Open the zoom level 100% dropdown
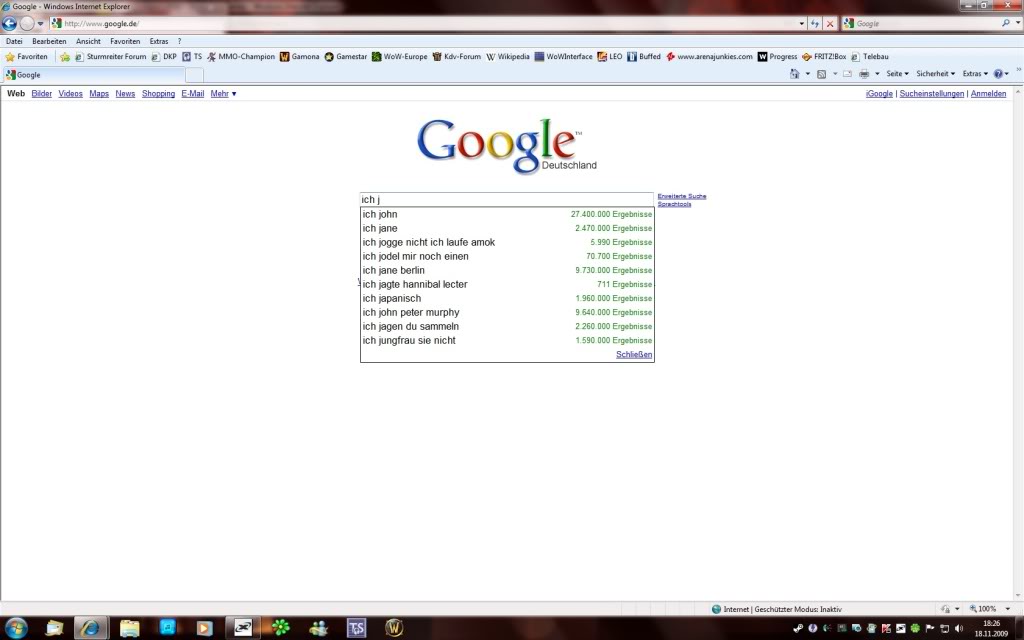1024x640 pixels. [1007, 609]
